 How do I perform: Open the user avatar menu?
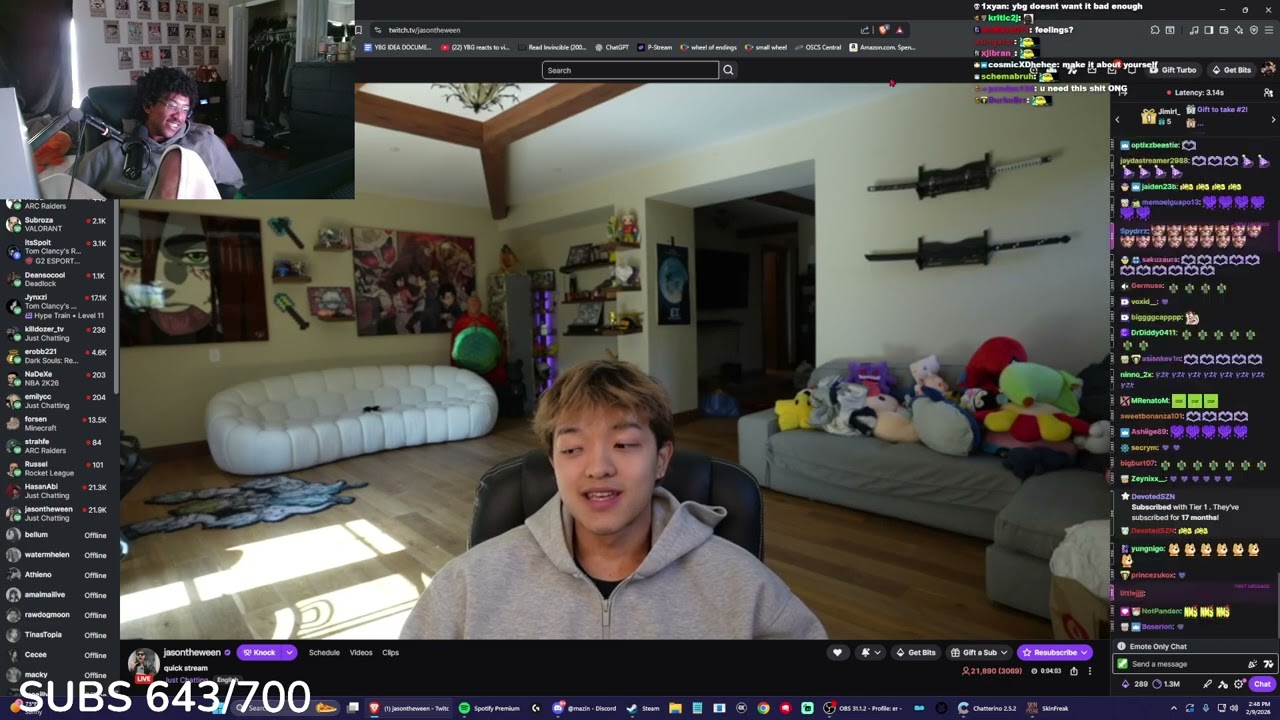(1268, 70)
